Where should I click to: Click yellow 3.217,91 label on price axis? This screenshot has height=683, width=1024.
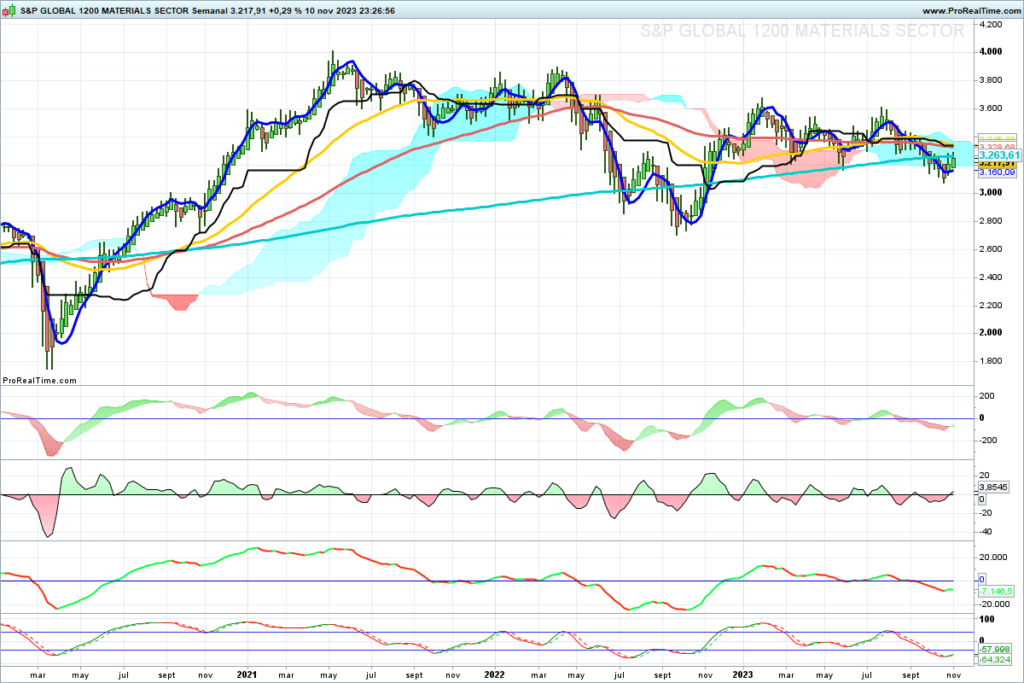997,164
